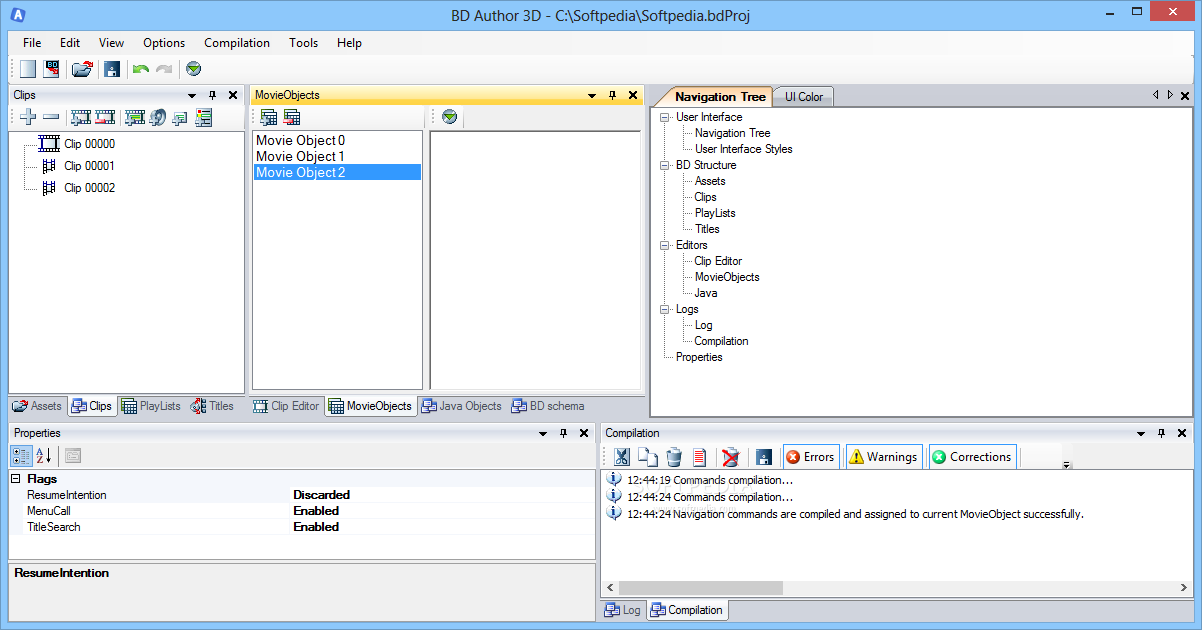Open Compilation panel window position dropdown

click(x=1141, y=434)
